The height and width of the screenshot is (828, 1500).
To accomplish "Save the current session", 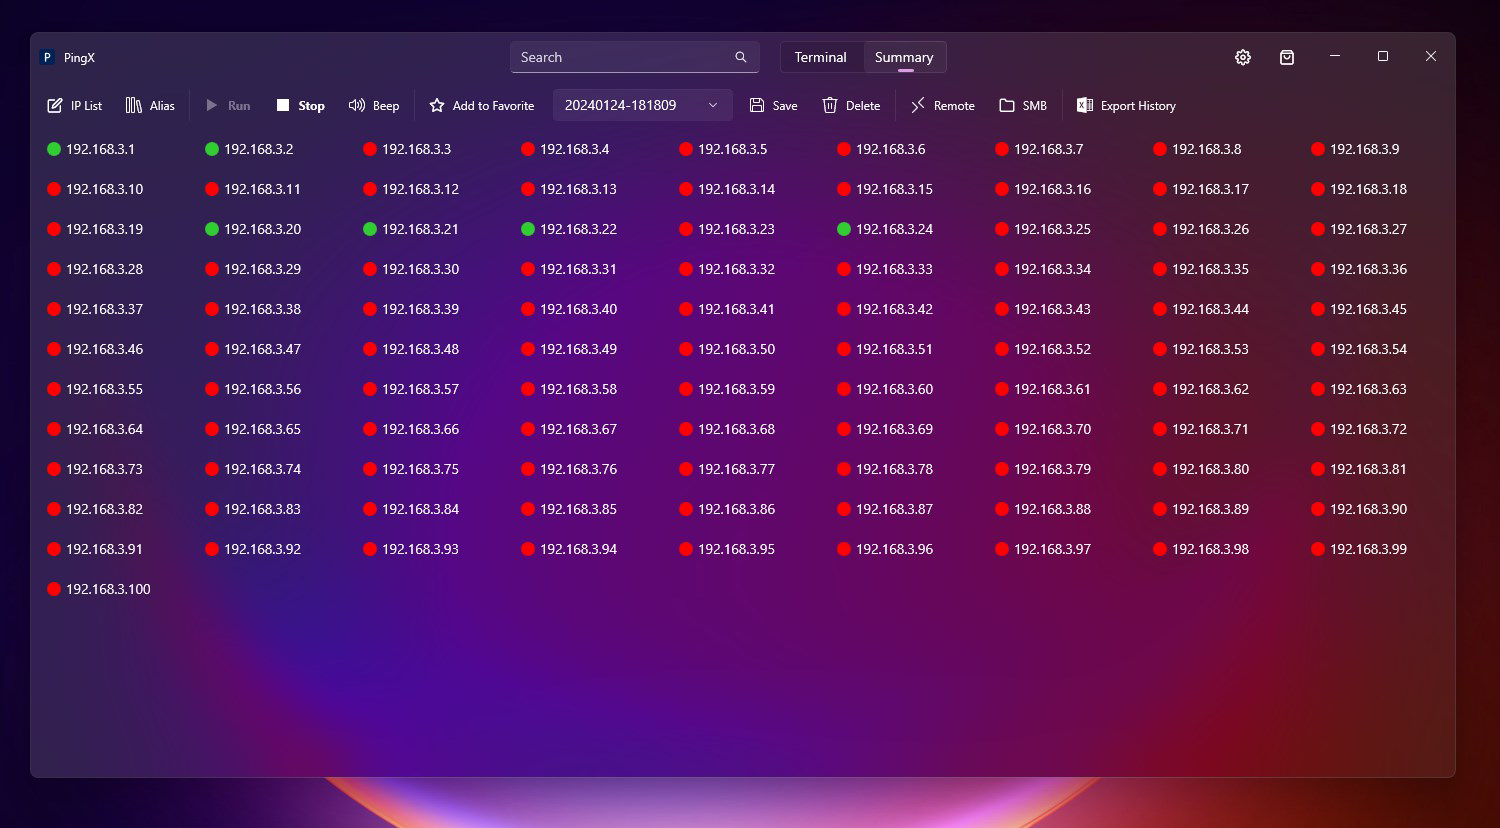I will coord(774,105).
